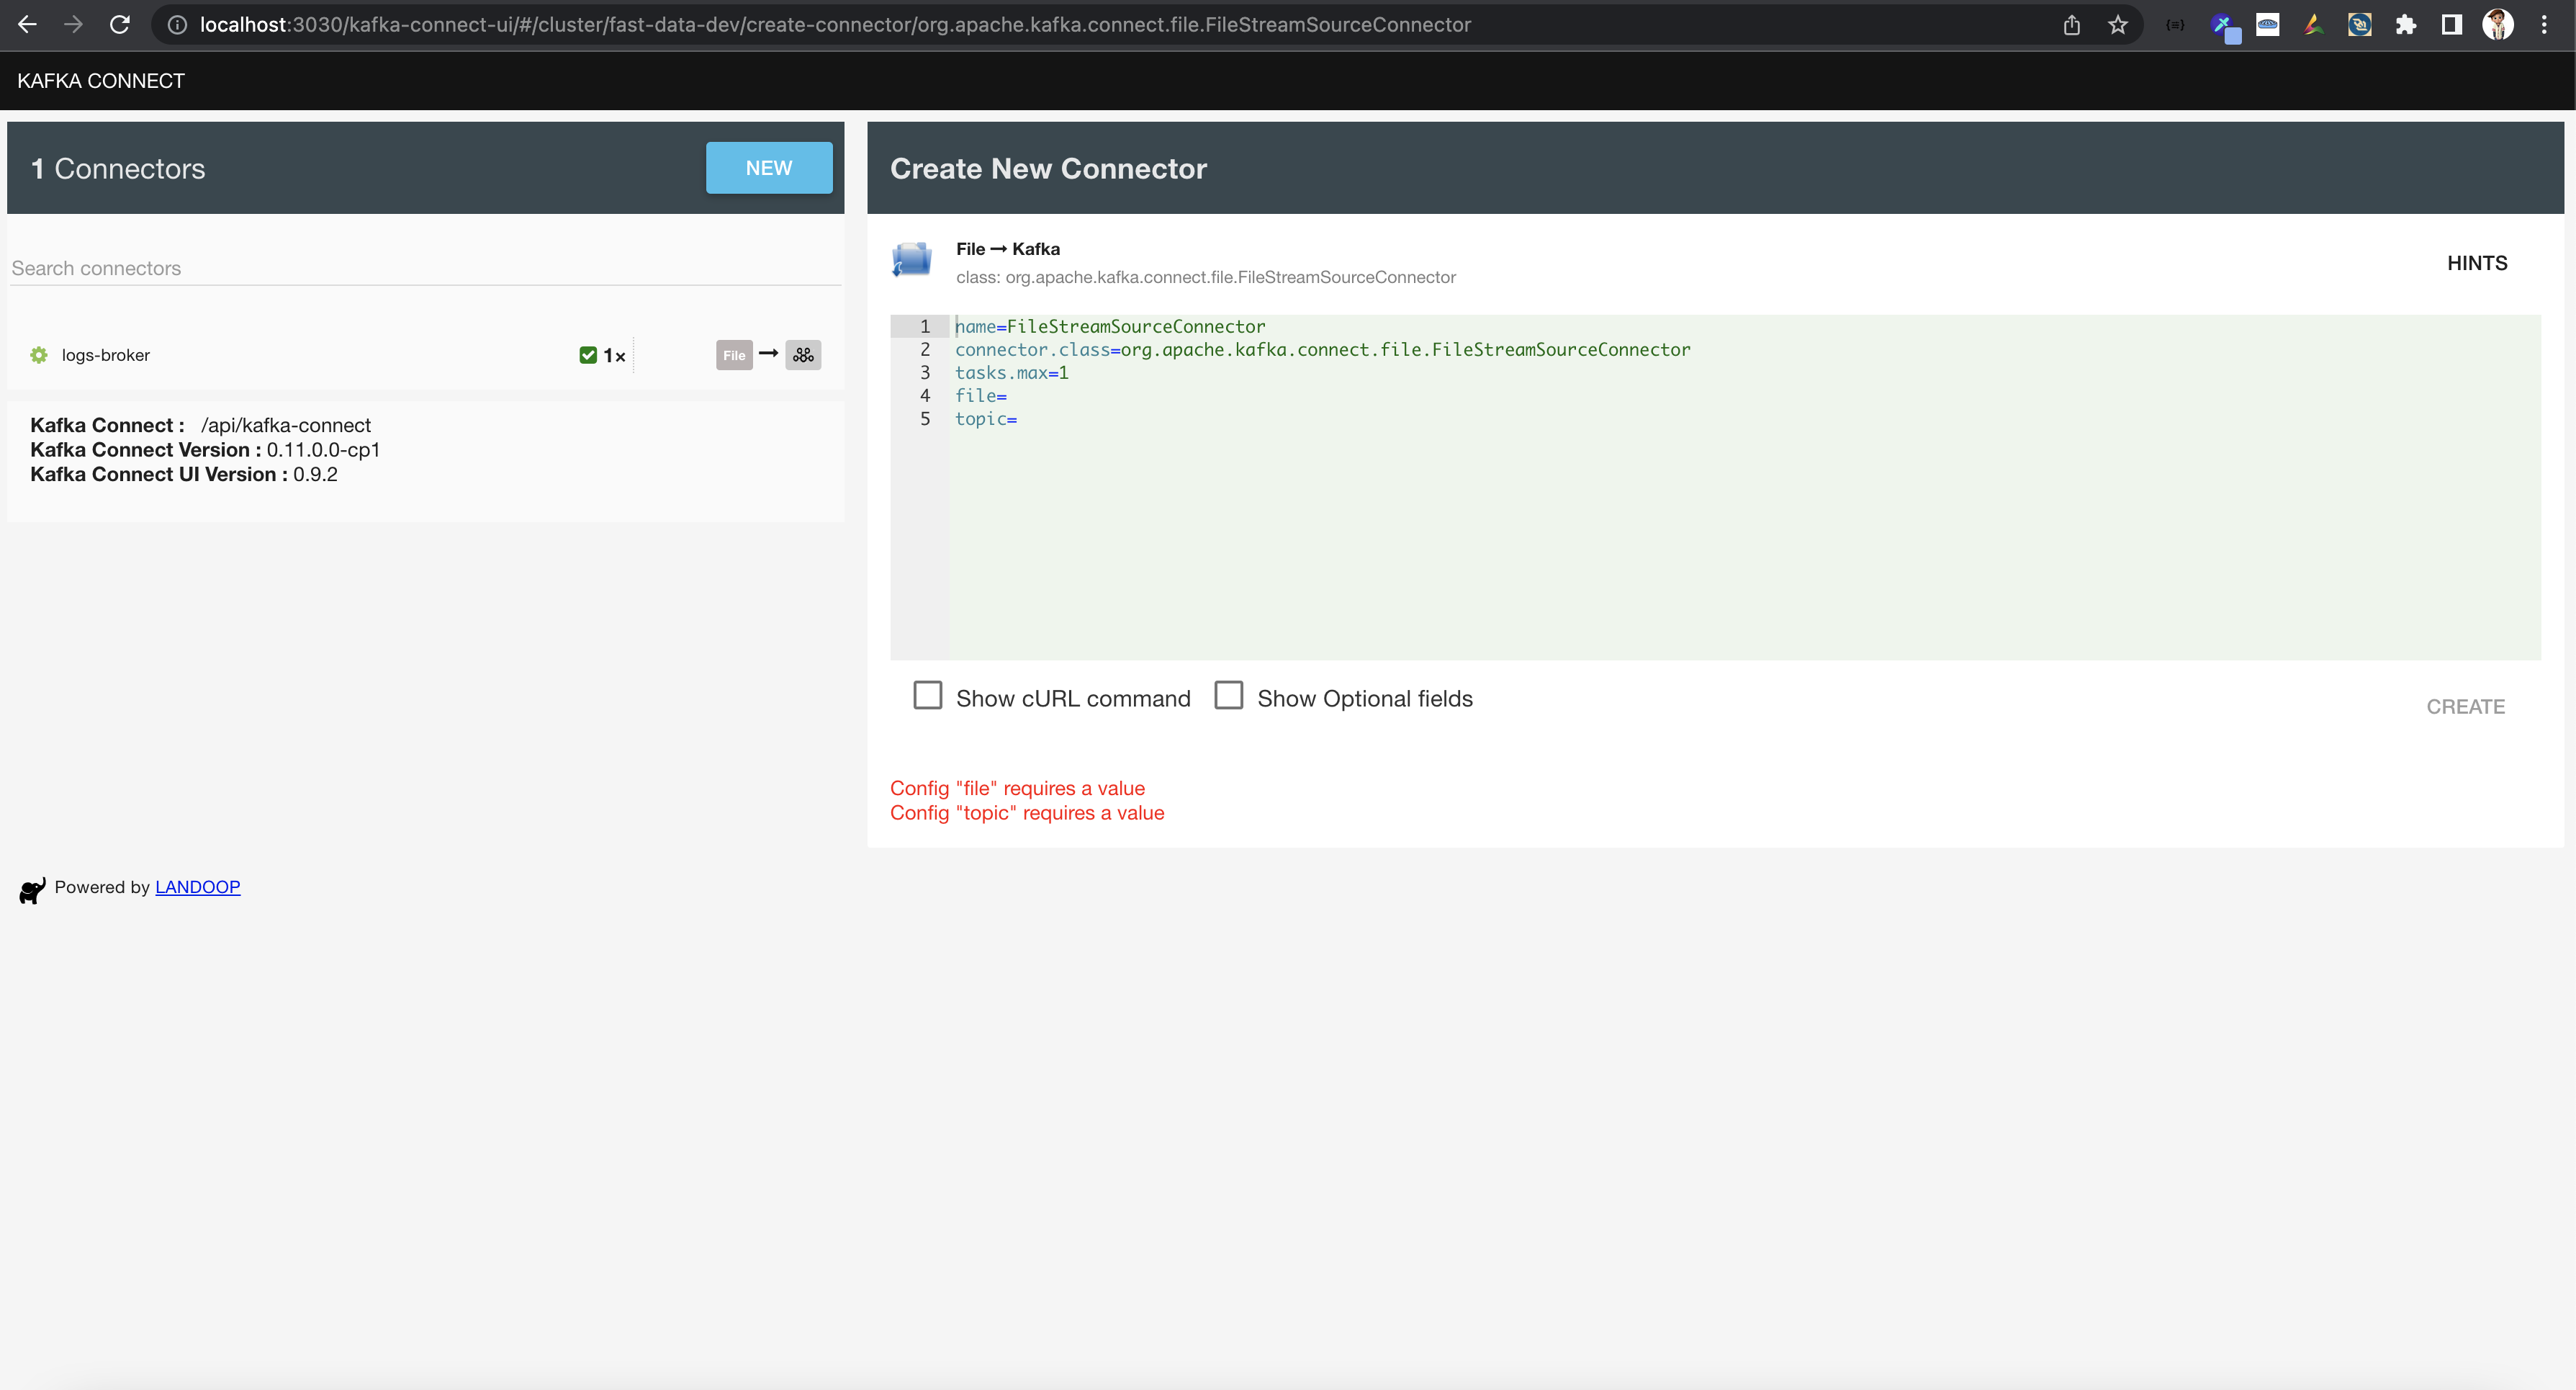Open the Chrome profile avatar

2498,25
